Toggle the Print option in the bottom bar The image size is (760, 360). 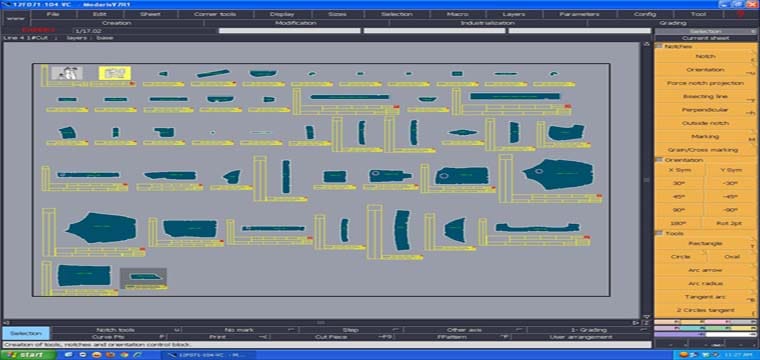(x=218, y=337)
